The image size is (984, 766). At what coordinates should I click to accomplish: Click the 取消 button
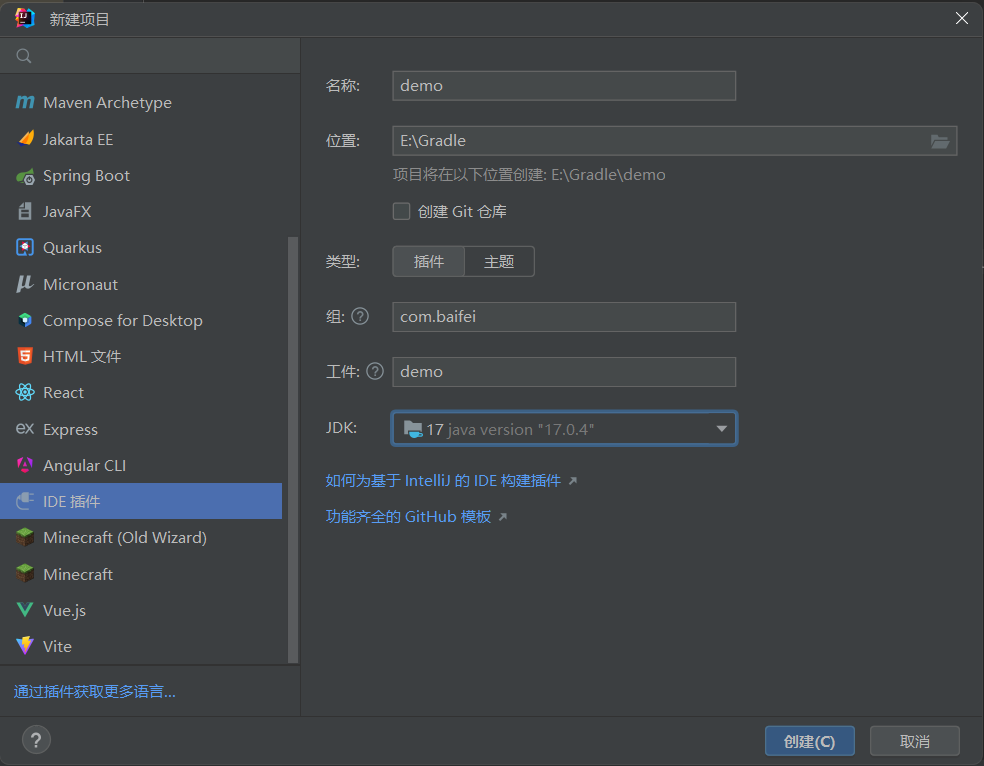point(914,742)
